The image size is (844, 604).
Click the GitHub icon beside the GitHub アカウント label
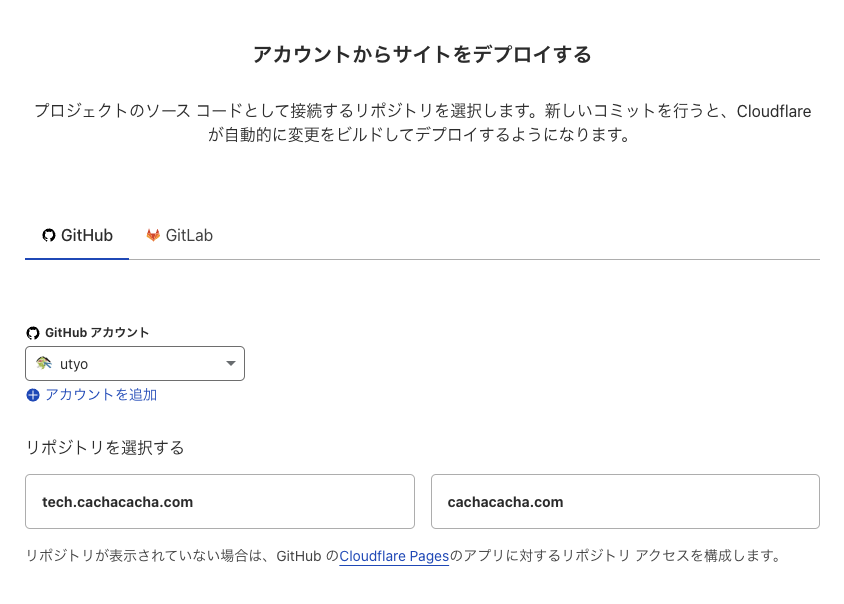point(33,333)
